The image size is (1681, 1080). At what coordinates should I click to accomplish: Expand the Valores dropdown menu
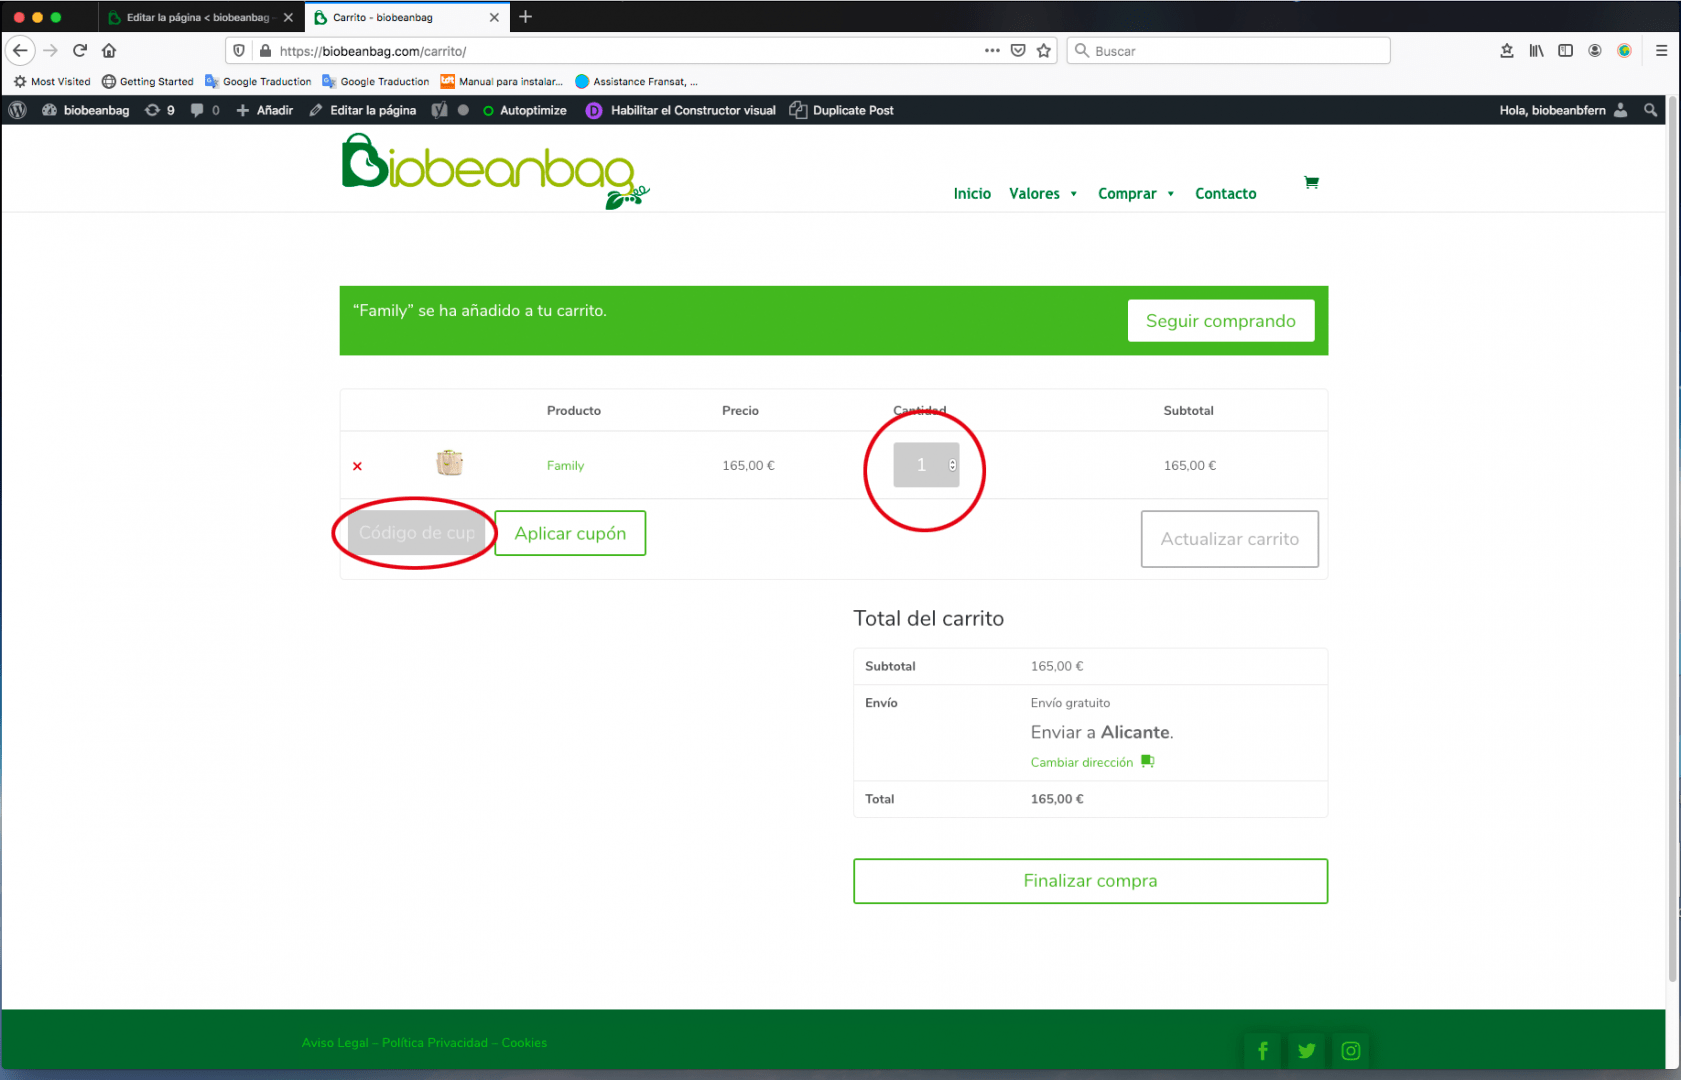coord(1073,194)
